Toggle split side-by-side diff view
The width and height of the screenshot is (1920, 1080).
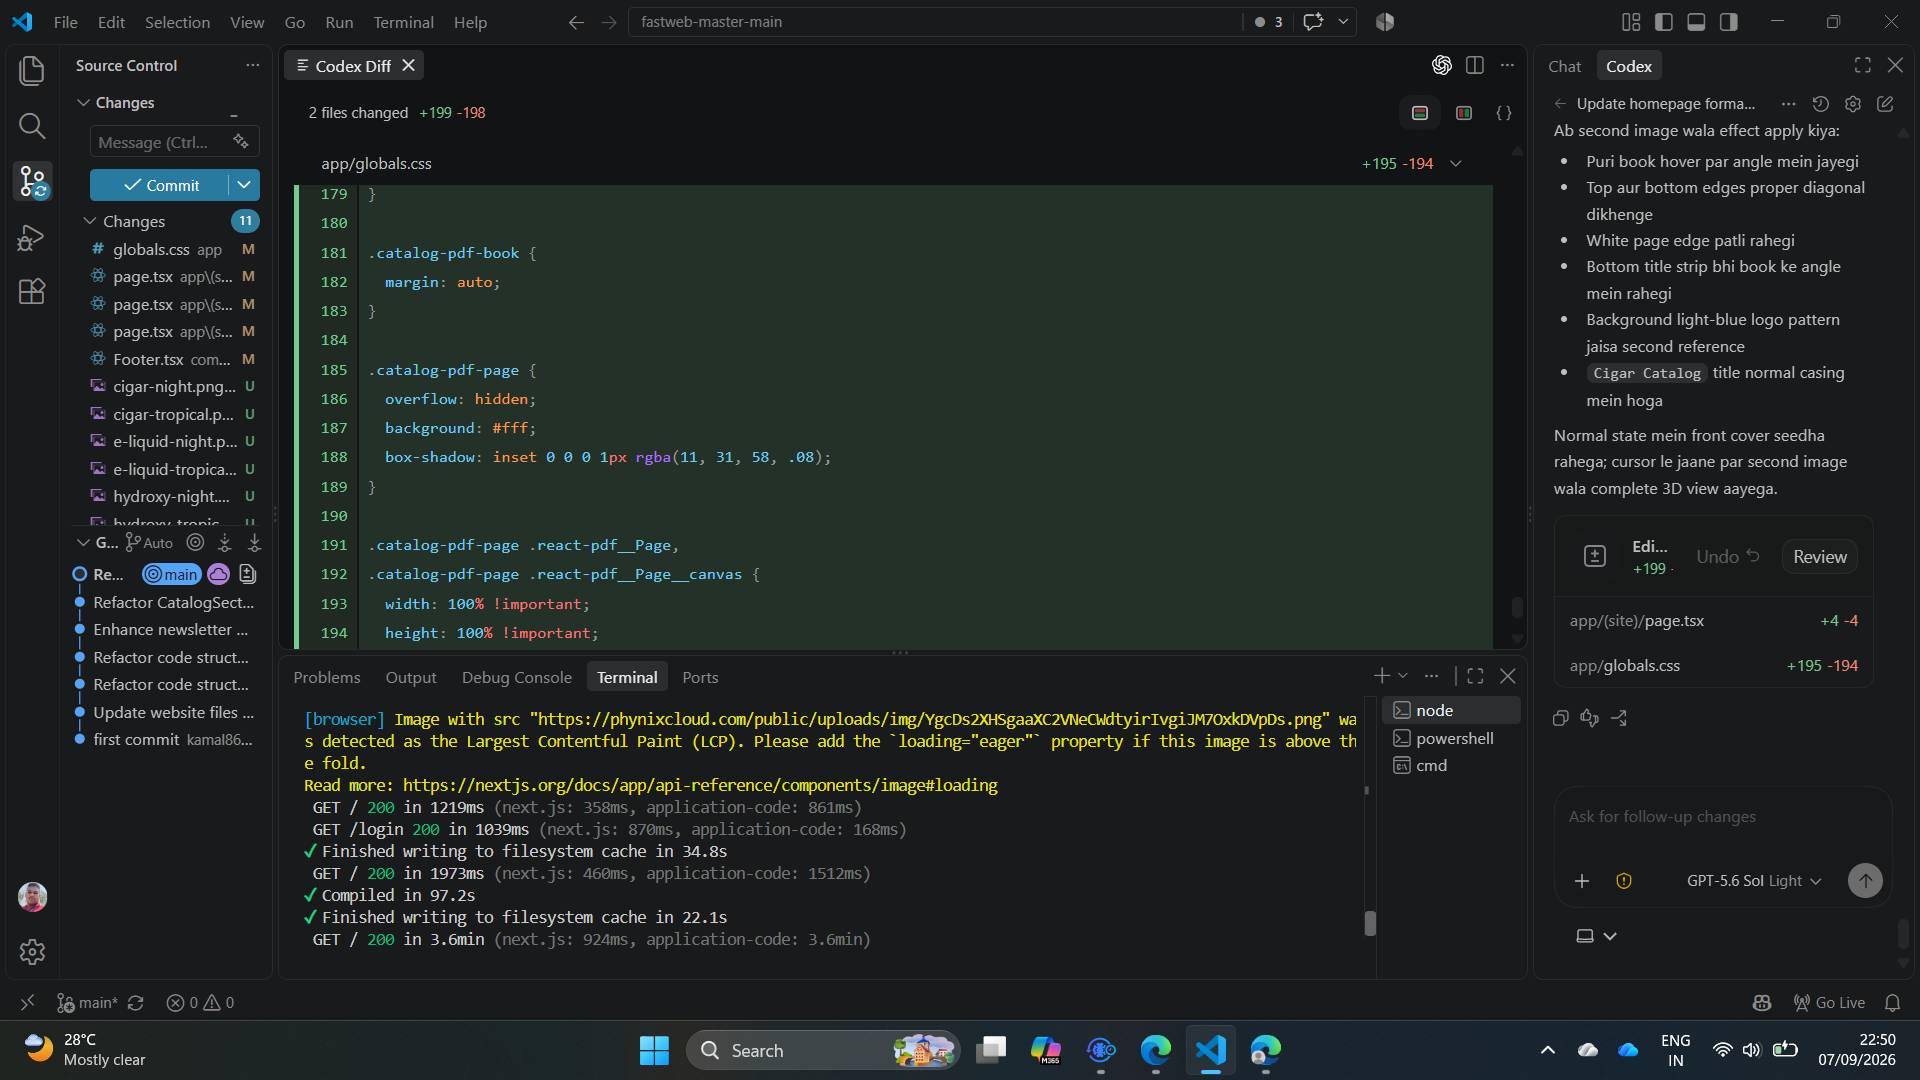1464,113
